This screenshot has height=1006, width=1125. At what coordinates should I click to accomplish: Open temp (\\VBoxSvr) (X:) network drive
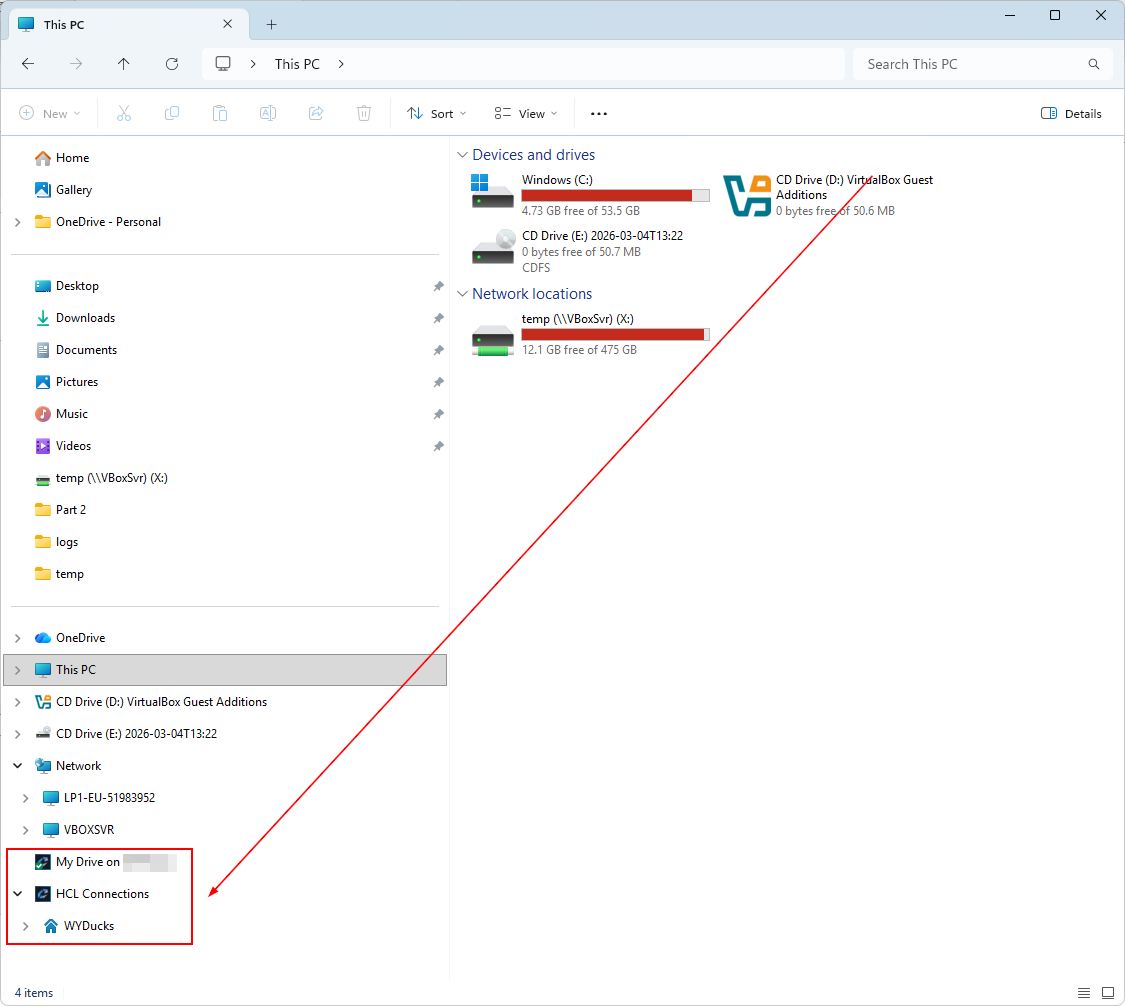tap(493, 335)
